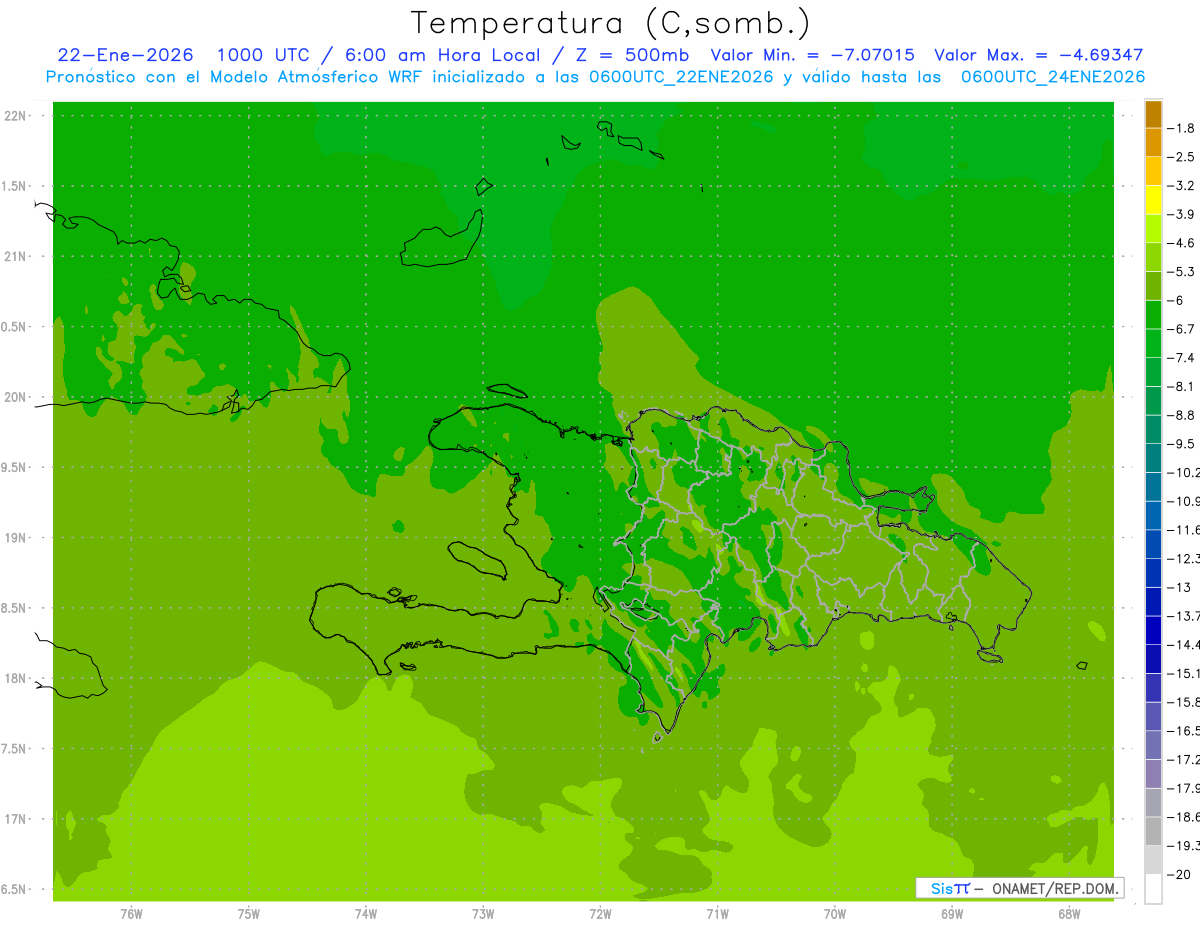Pick the purple swatch between -17.2 and -17.9
The image size is (1200, 927).
click(1153, 773)
